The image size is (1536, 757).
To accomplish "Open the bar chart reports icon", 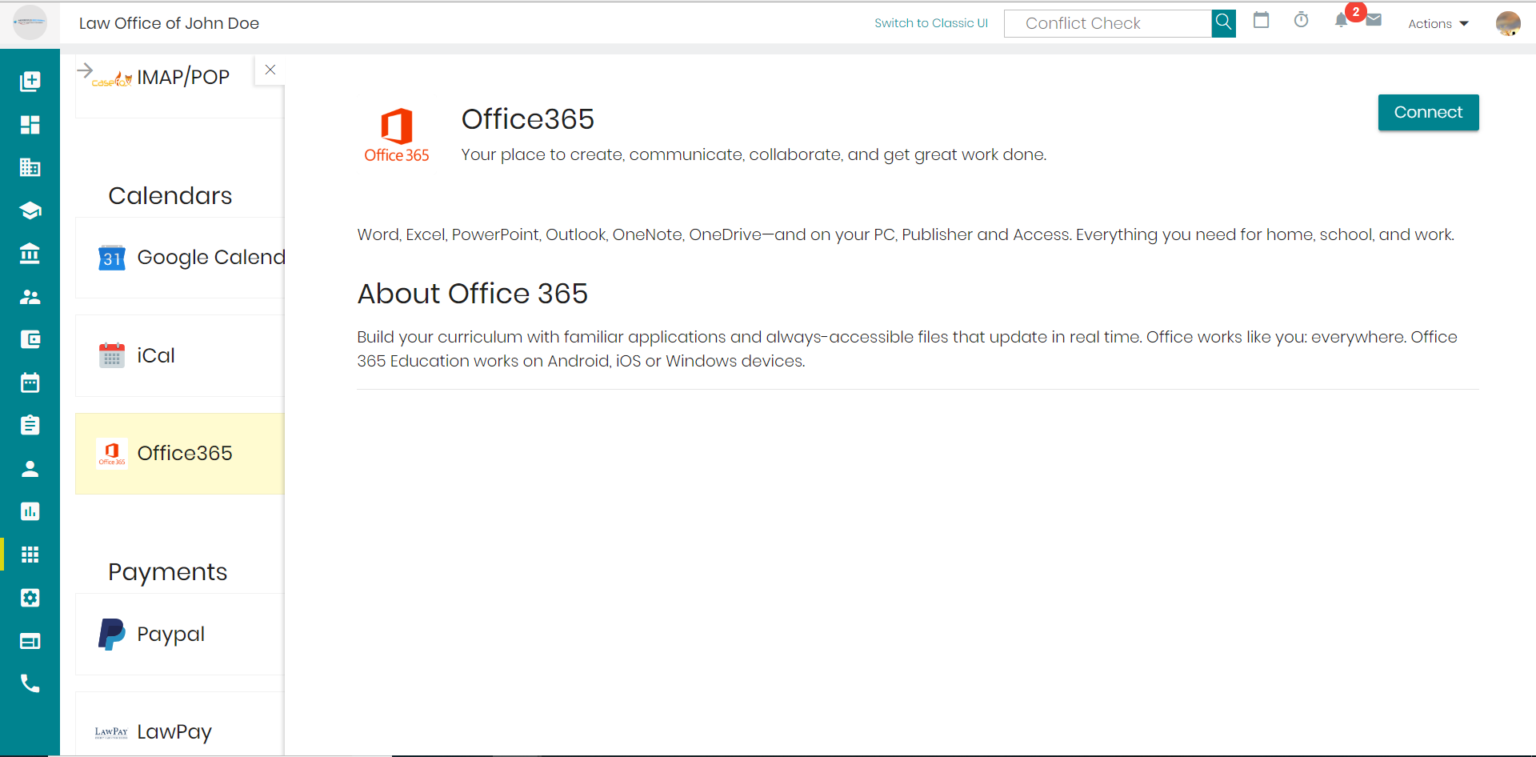I will [30, 512].
